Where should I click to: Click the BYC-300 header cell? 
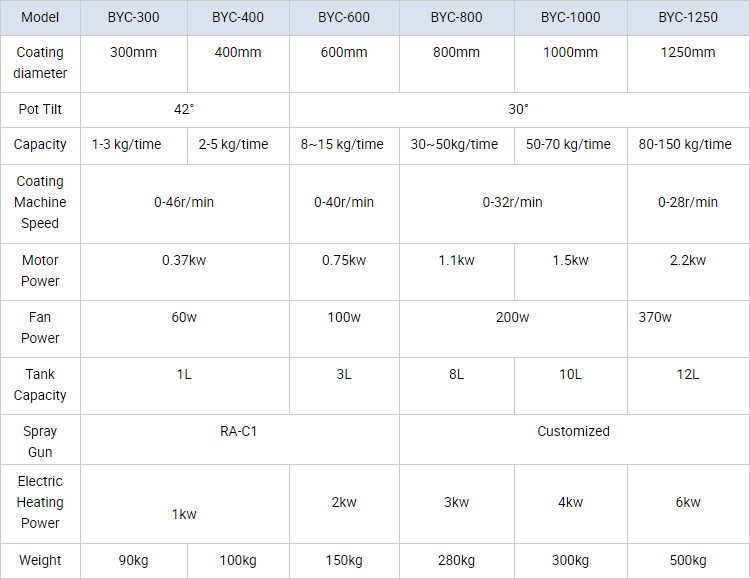[x=133, y=18]
